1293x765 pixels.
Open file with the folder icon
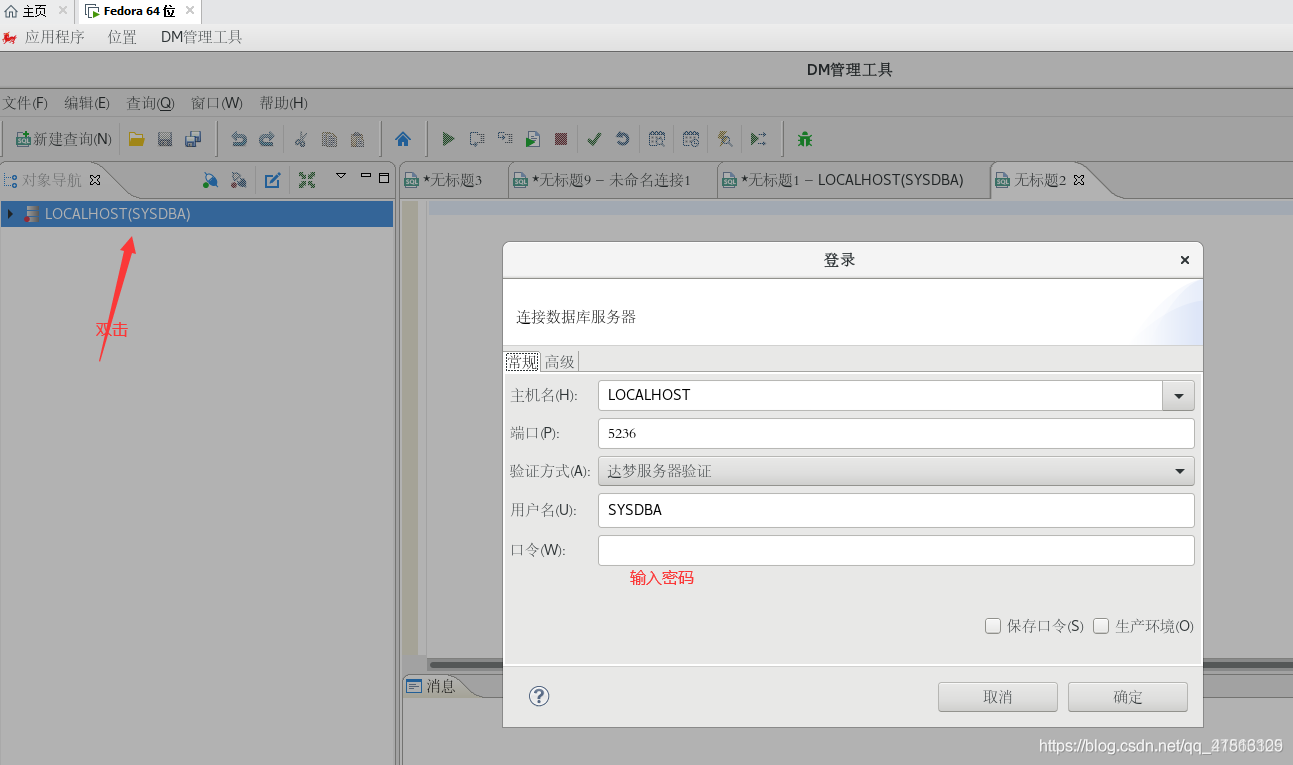point(137,139)
